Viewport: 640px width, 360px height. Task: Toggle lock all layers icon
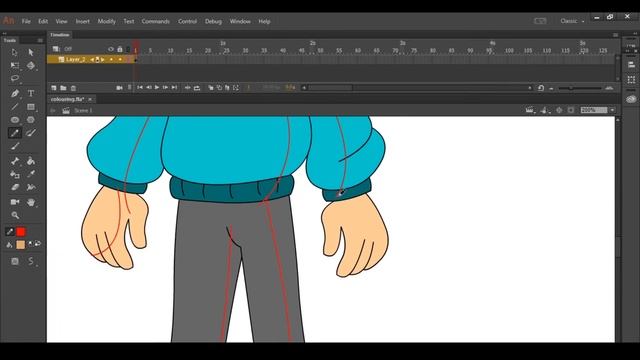(x=120, y=49)
